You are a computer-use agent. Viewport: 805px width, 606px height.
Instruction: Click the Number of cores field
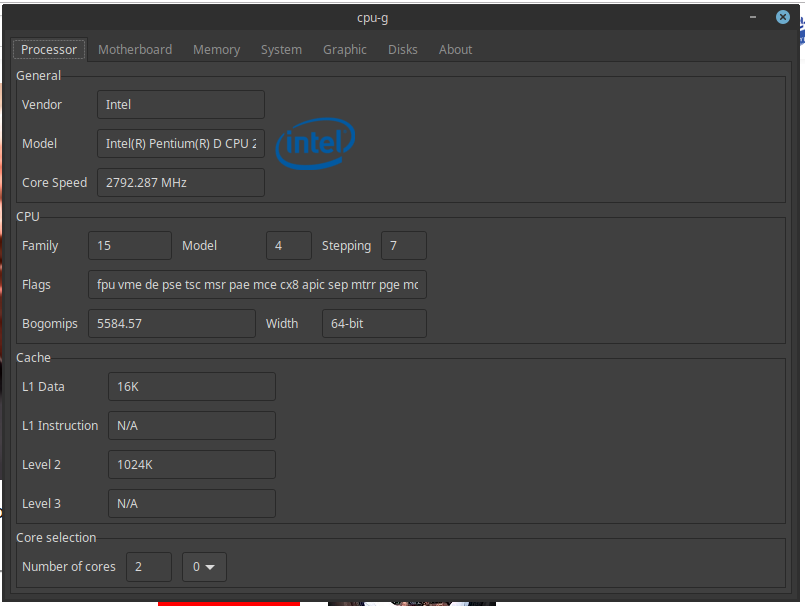[149, 567]
